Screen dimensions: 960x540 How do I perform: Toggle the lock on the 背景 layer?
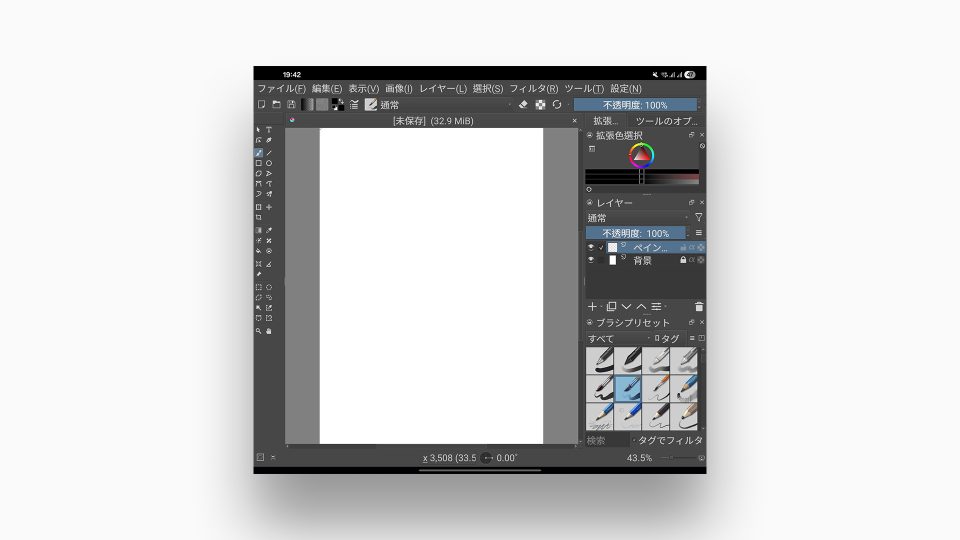[683, 260]
